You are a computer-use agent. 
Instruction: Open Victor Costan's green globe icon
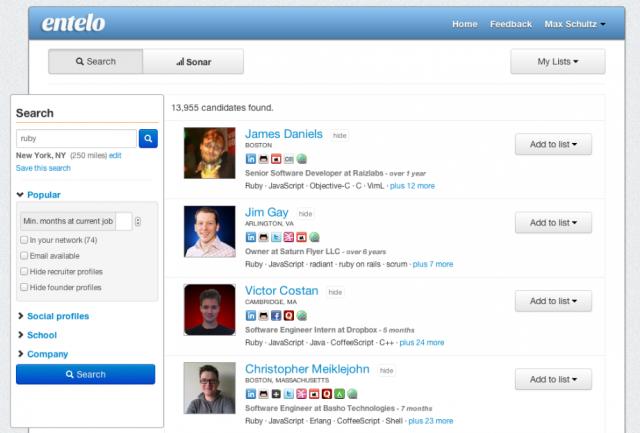(x=302, y=315)
